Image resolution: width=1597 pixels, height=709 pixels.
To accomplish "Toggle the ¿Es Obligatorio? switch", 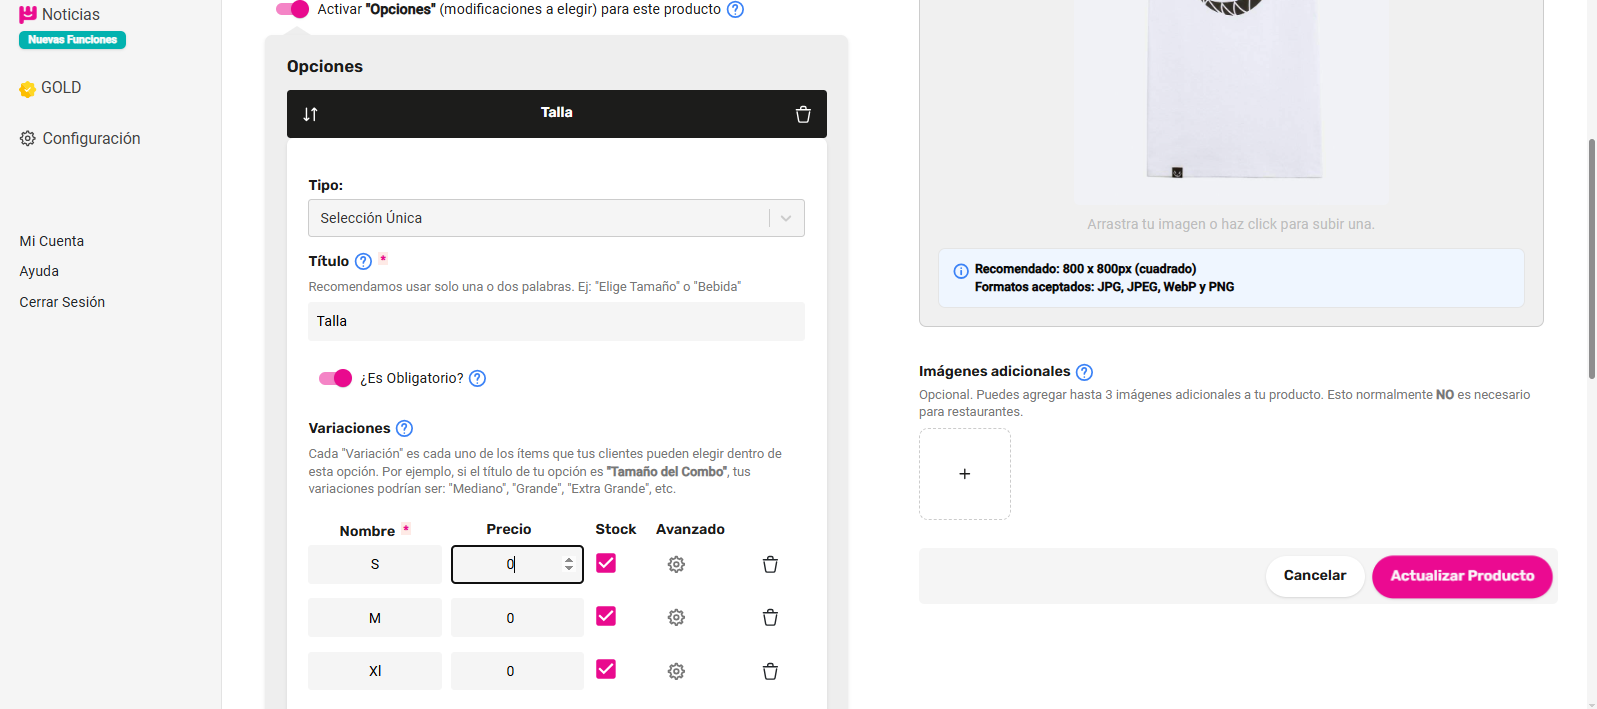I will [x=335, y=378].
